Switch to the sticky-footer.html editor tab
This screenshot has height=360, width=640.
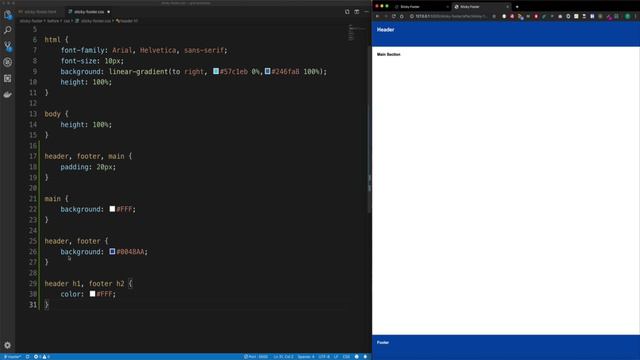(x=38, y=12)
